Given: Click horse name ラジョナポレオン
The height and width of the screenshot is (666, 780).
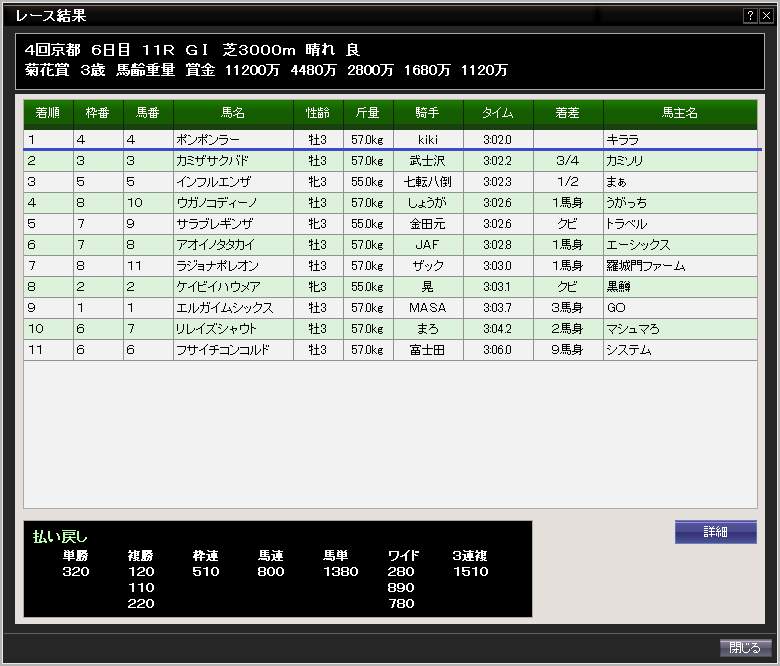Looking at the screenshot, I should (217, 266).
